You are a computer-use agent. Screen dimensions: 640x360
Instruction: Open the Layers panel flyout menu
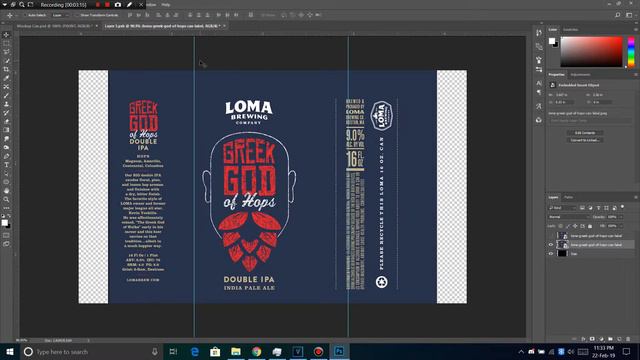pos(636,197)
